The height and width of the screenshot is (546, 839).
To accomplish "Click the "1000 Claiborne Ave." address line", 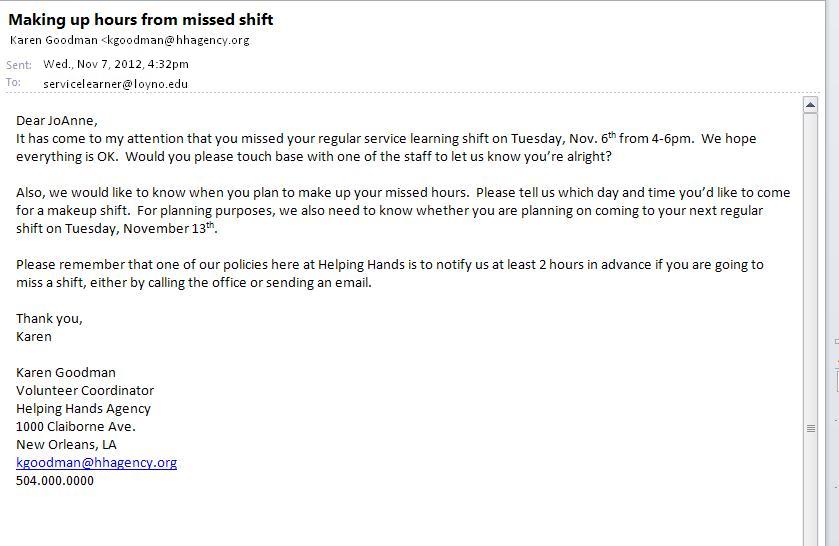I will [76, 426].
